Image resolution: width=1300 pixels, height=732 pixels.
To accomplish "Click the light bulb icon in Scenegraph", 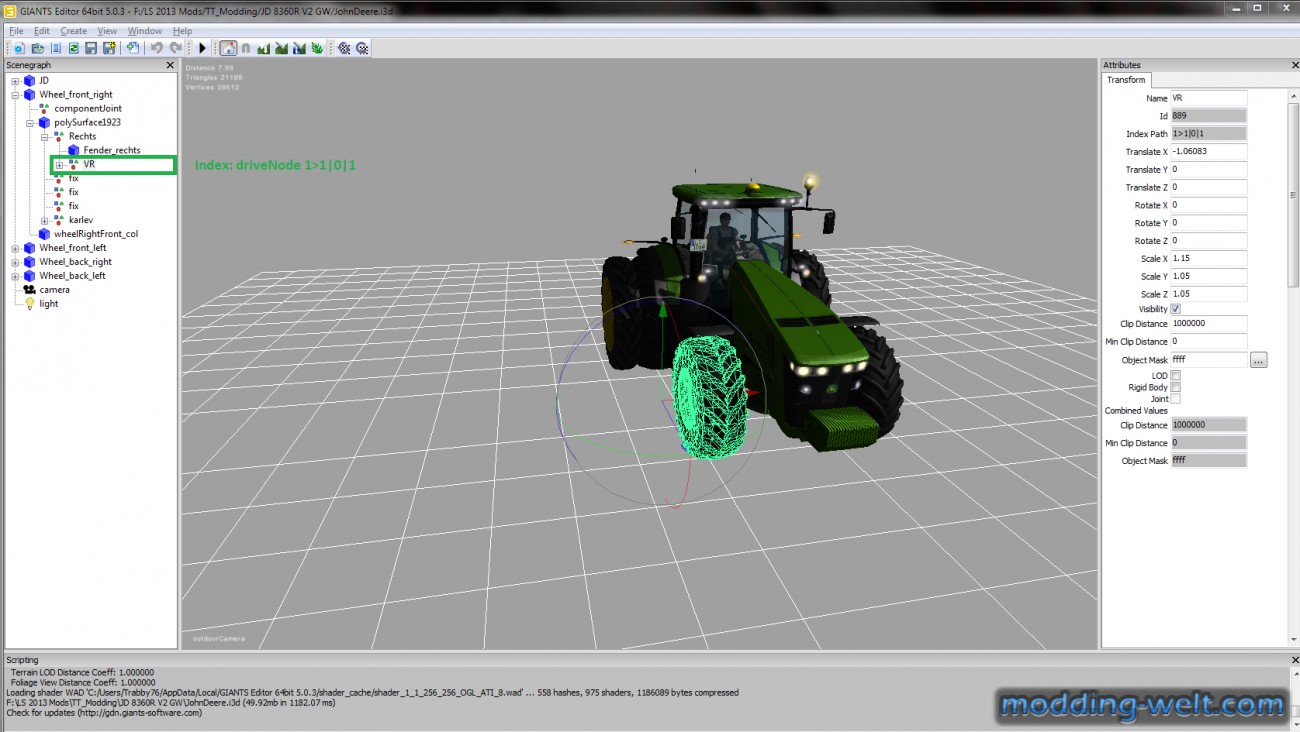I will click(x=30, y=304).
